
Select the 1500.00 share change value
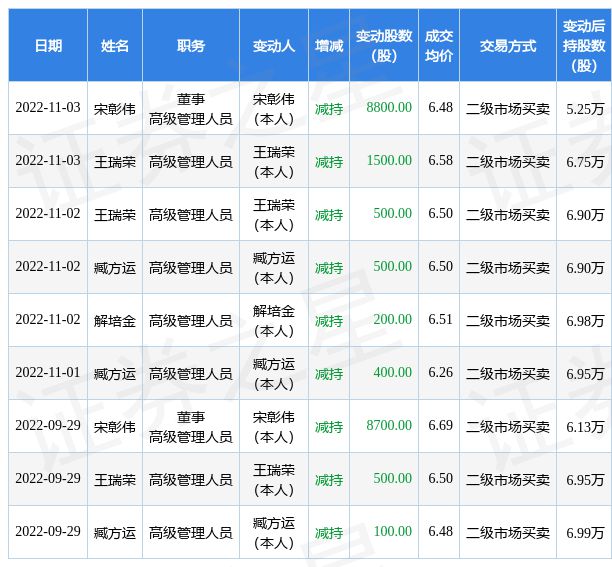(x=389, y=160)
